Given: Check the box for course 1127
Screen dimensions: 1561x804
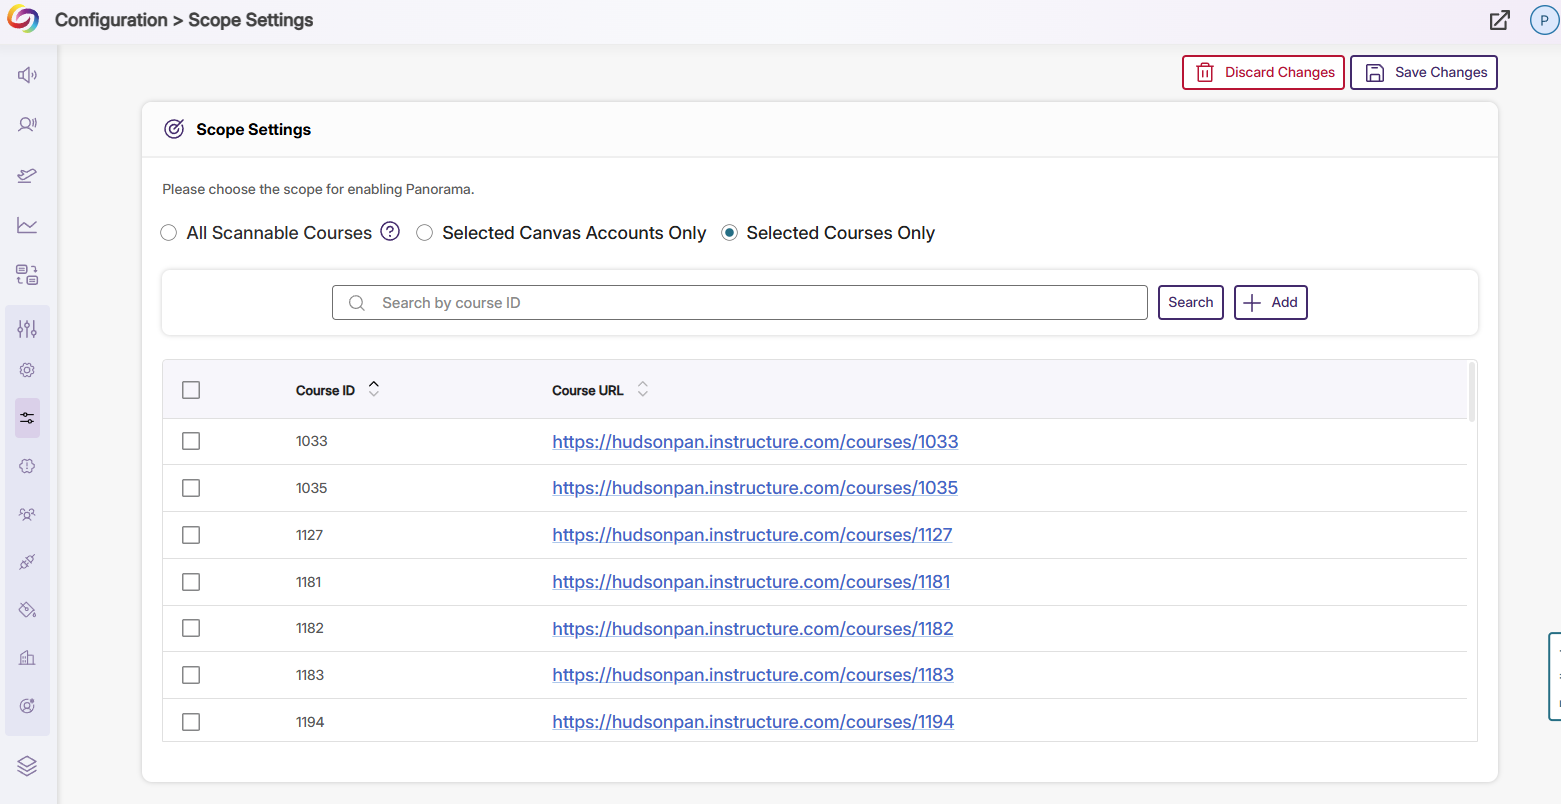Looking at the screenshot, I should tap(191, 535).
